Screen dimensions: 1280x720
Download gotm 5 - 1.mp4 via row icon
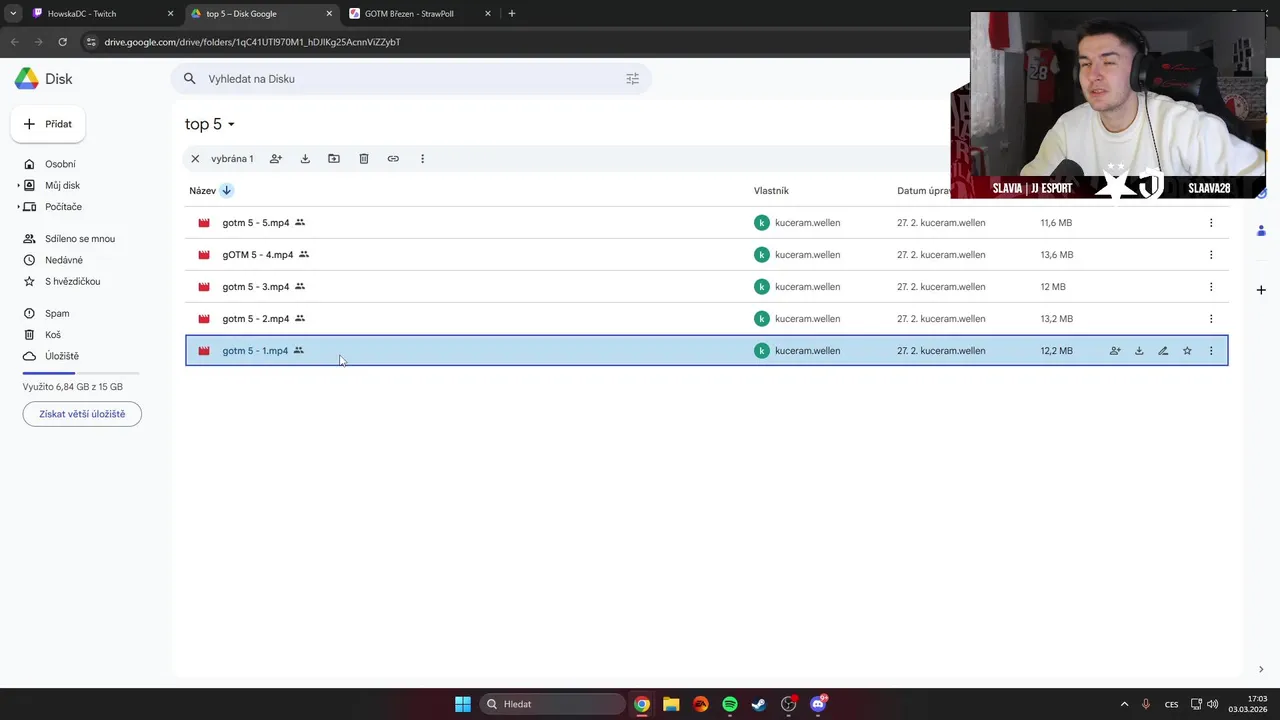click(1139, 351)
